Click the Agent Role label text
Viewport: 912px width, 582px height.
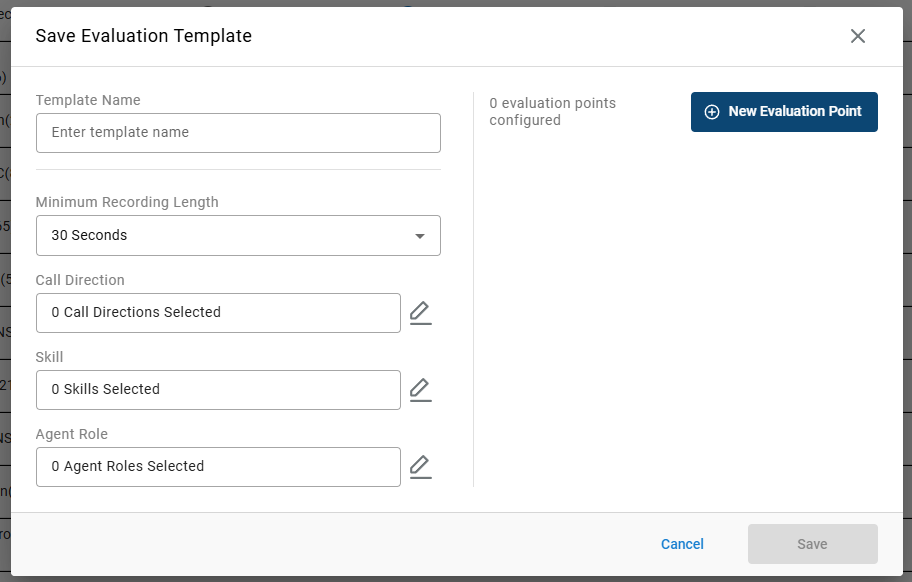[x=72, y=434]
